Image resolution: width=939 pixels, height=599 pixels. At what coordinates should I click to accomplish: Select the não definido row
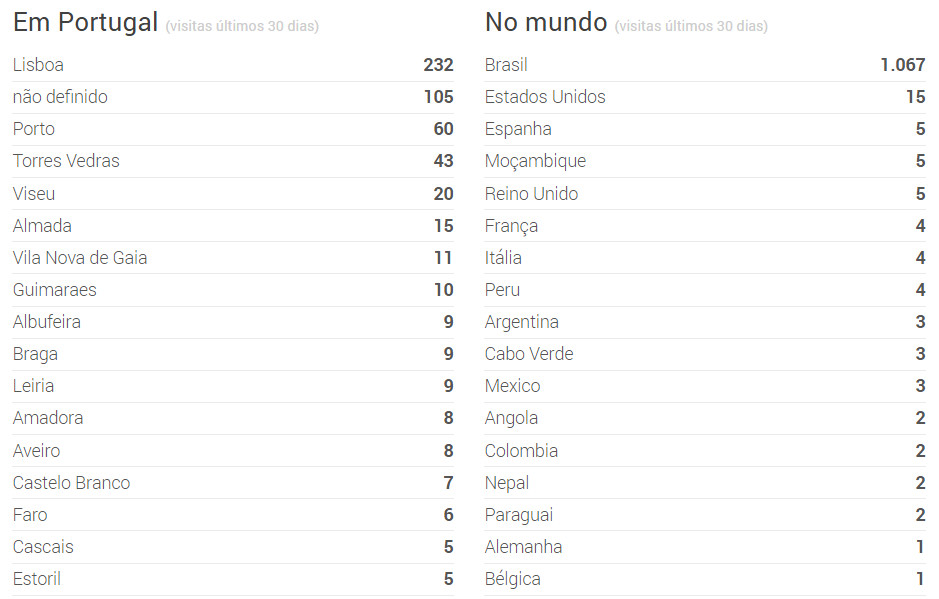pos(233,97)
